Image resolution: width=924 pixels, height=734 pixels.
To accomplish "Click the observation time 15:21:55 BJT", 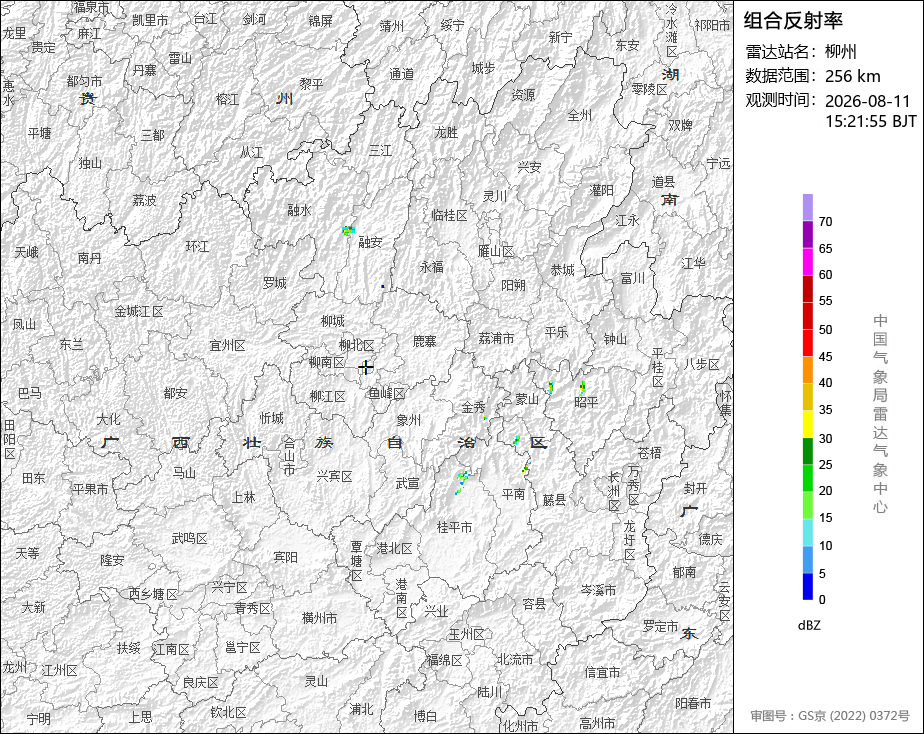I will pos(870,121).
